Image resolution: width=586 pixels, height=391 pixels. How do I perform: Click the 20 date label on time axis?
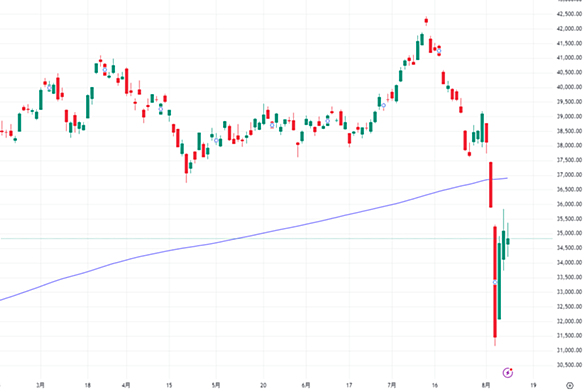(x=263, y=385)
